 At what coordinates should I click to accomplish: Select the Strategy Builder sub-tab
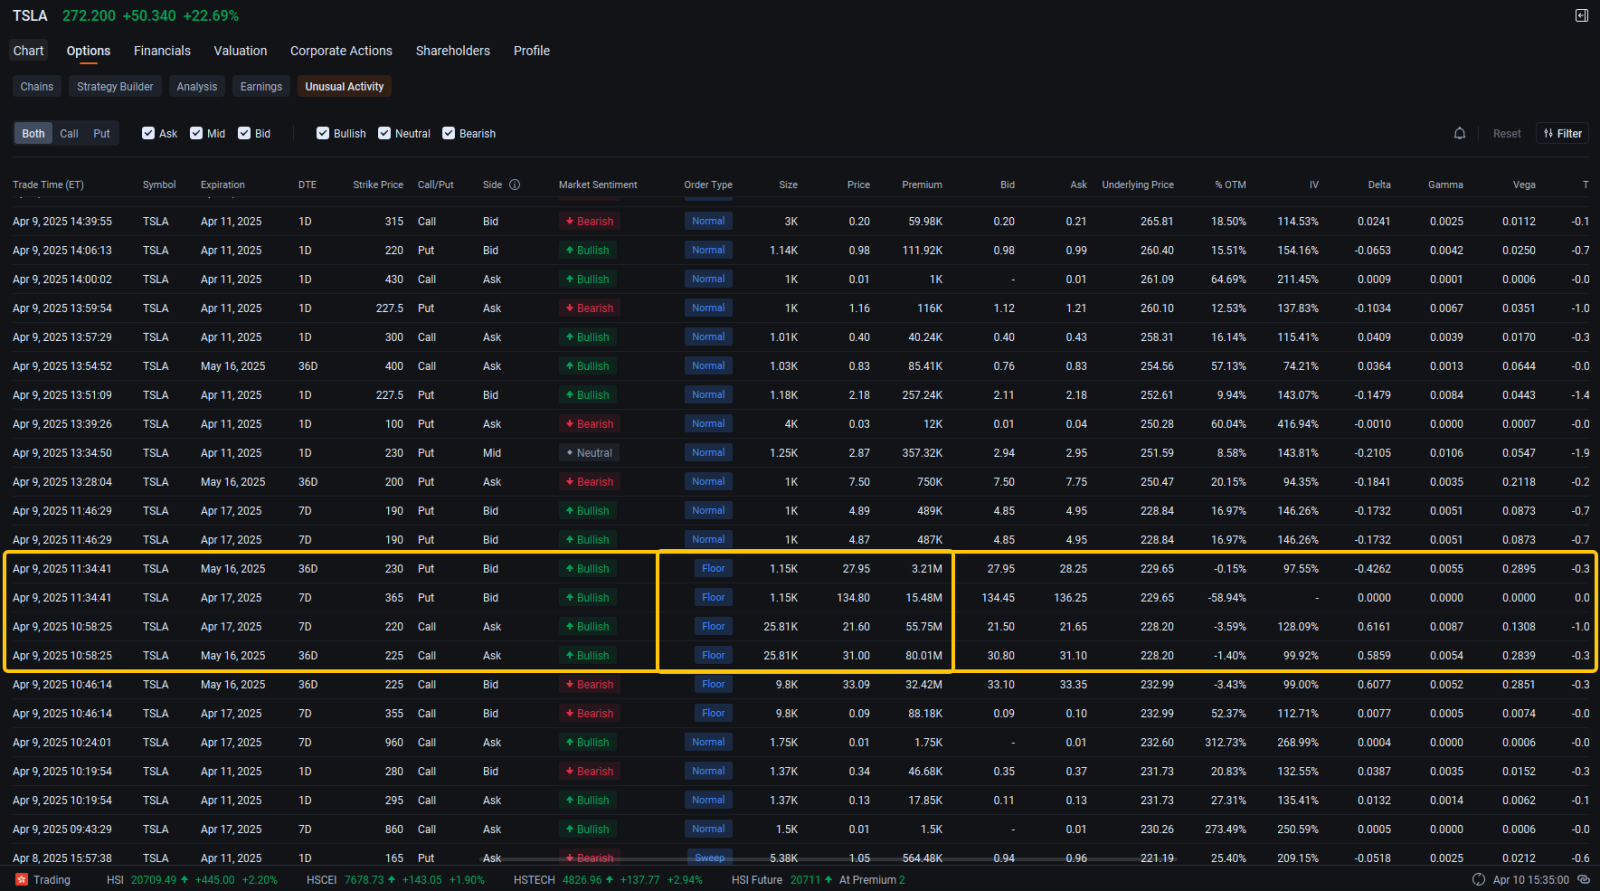click(x=115, y=87)
